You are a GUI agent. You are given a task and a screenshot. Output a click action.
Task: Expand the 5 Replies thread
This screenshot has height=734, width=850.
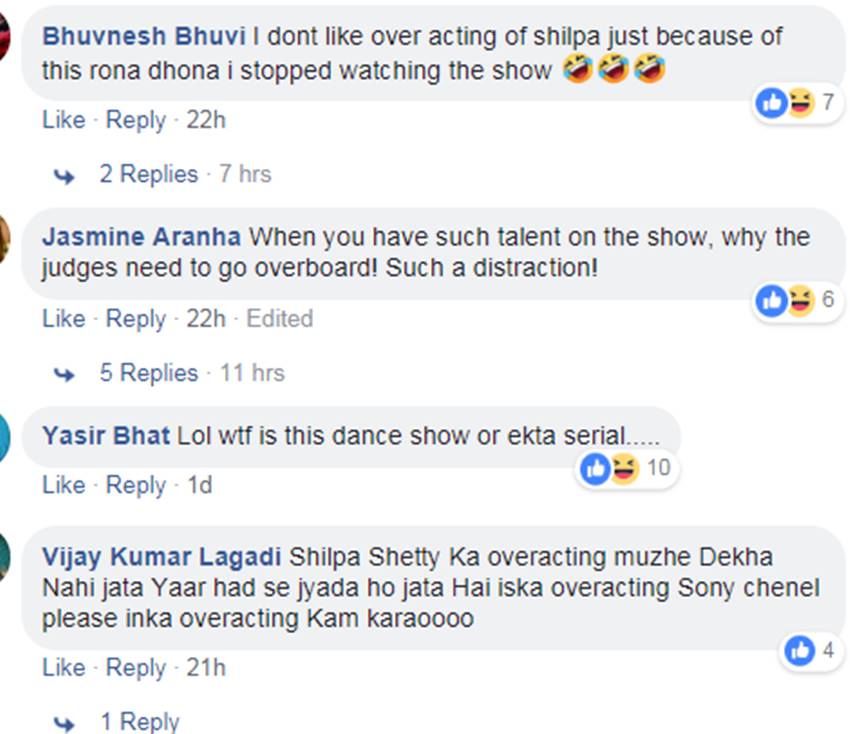148,373
